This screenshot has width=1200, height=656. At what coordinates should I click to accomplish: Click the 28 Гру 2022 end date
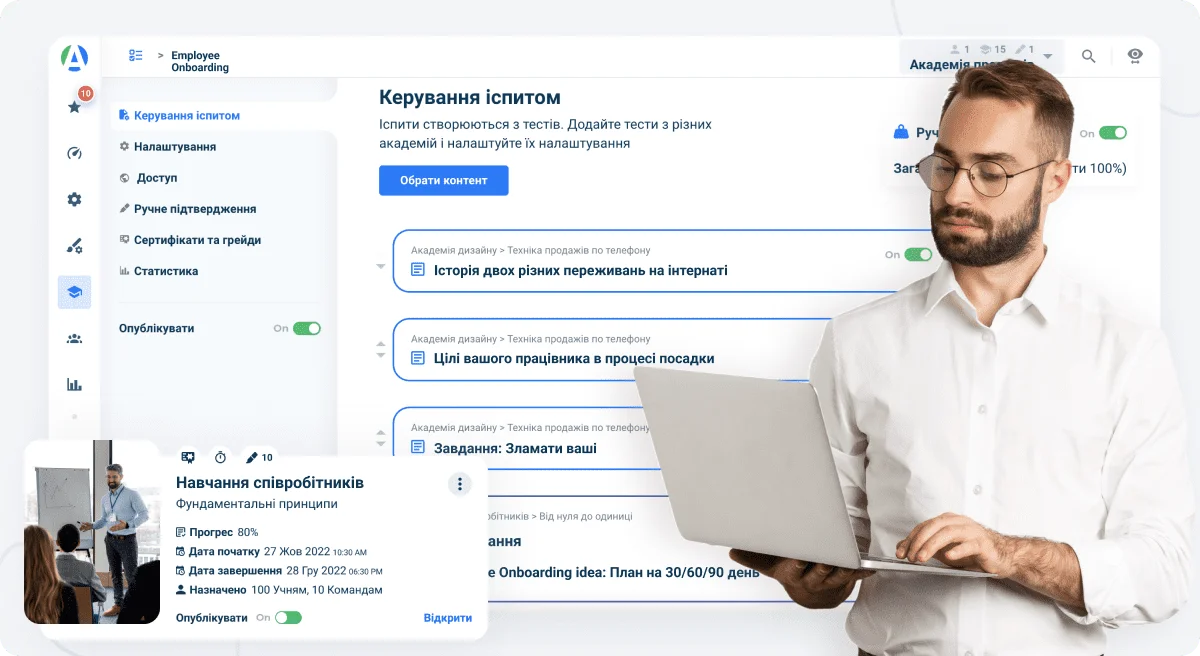tap(314, 571)
